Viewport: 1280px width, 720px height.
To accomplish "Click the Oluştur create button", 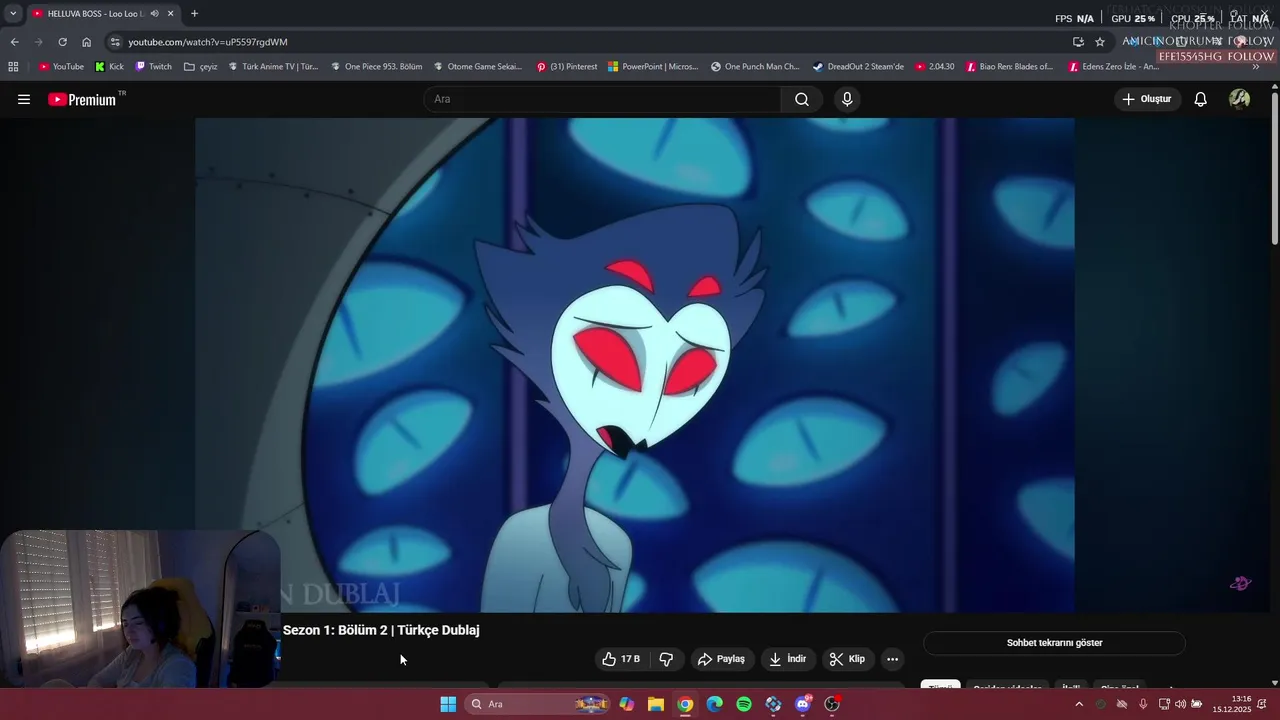I will (1146, 99).
